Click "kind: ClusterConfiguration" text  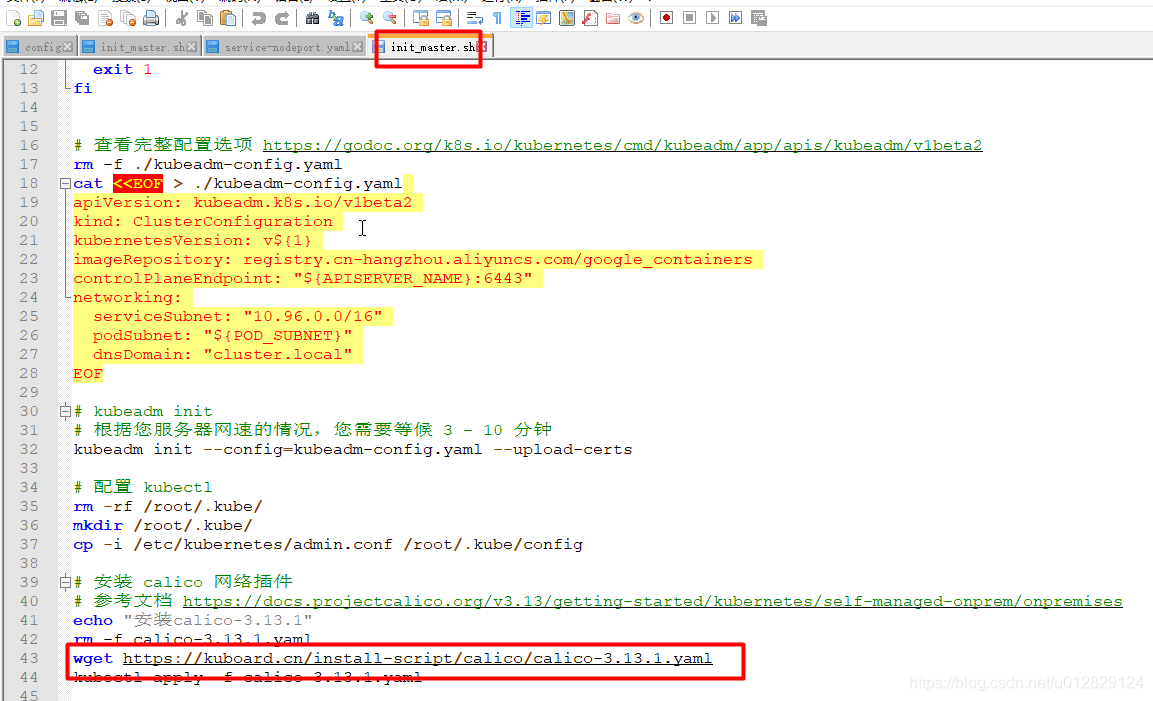pos(203,221)
